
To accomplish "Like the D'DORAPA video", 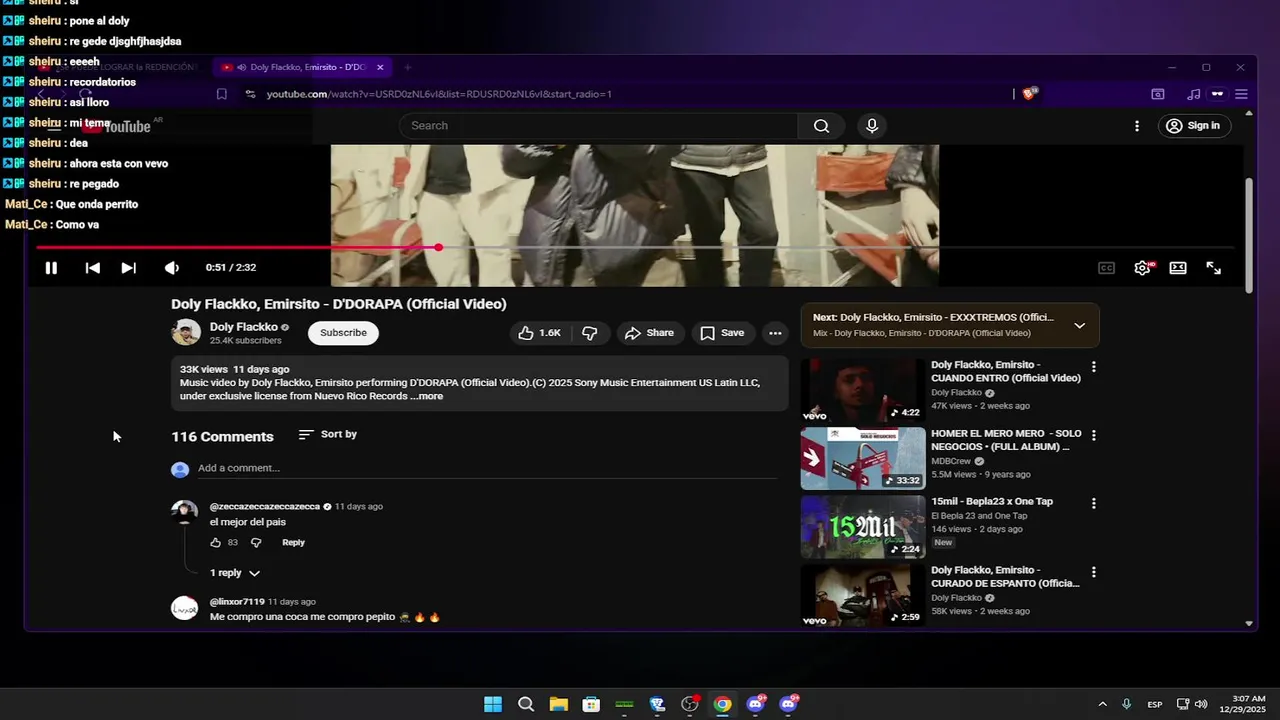I will (x=539, y=333).
